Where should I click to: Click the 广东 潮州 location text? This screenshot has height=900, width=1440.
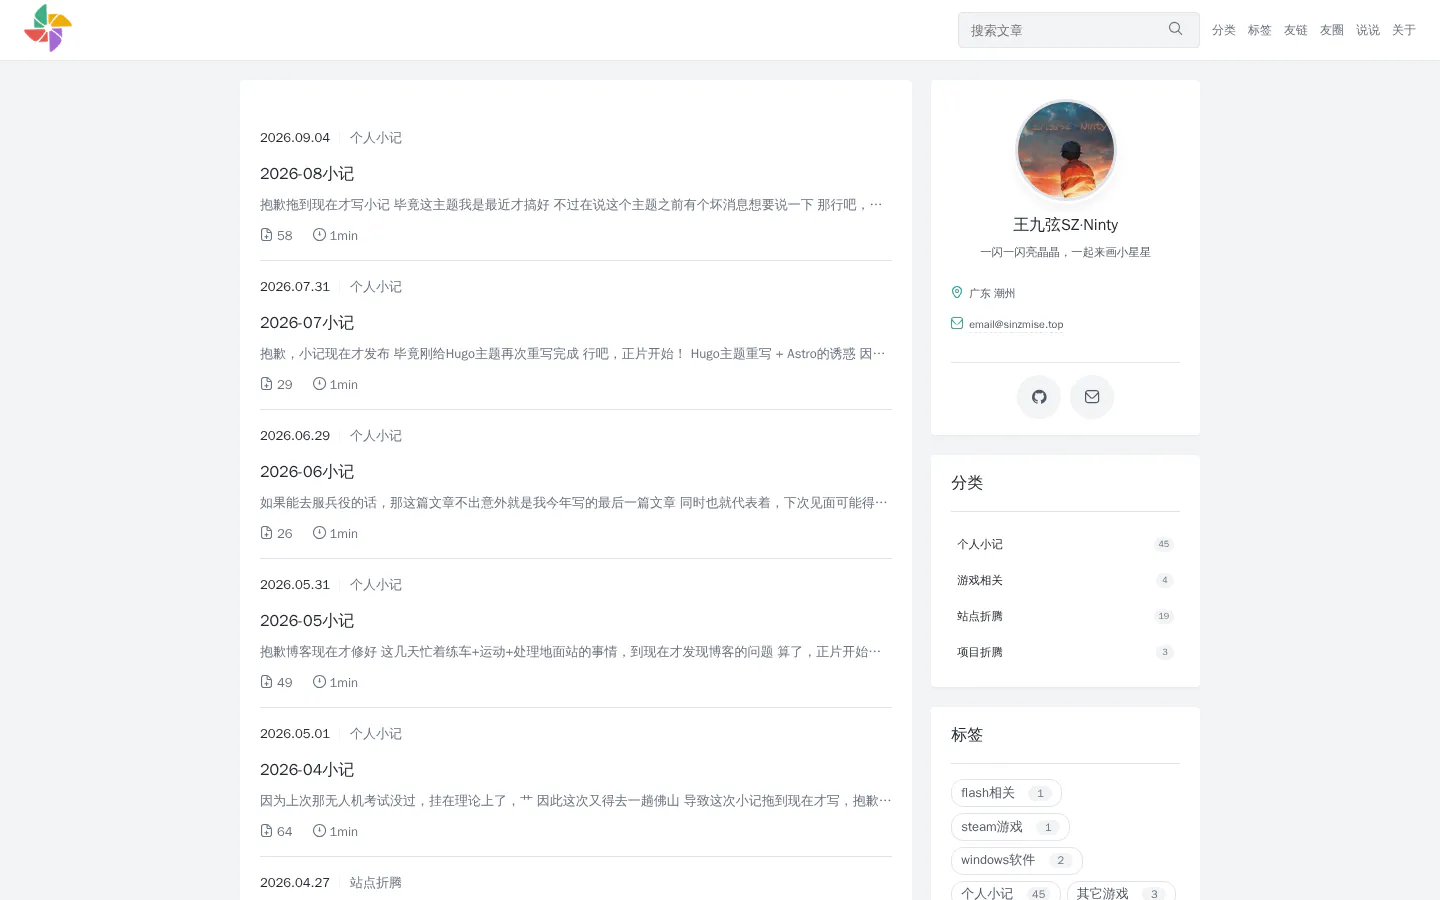point(992,293)
